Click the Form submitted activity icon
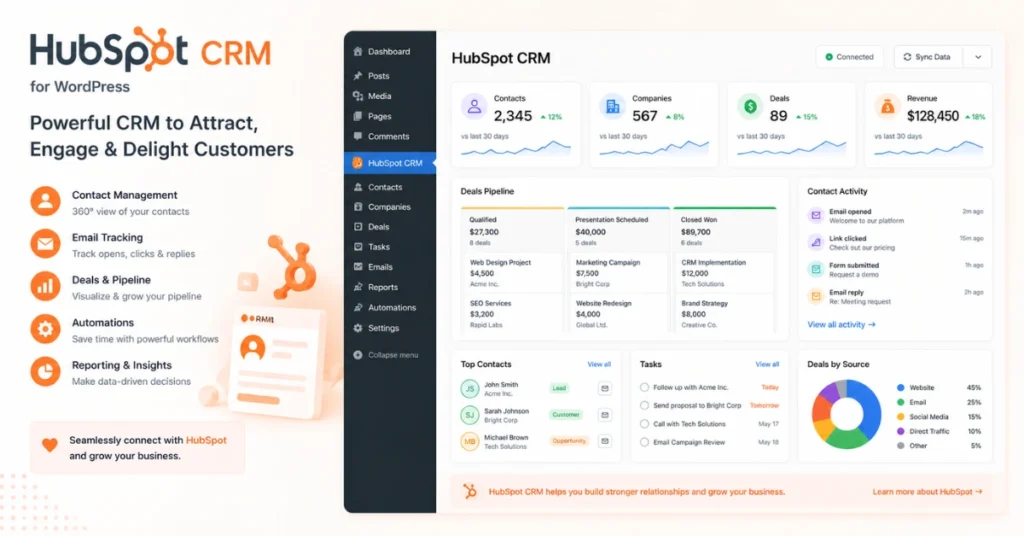This screenshot has height=536, width=1024. point(816,269)
